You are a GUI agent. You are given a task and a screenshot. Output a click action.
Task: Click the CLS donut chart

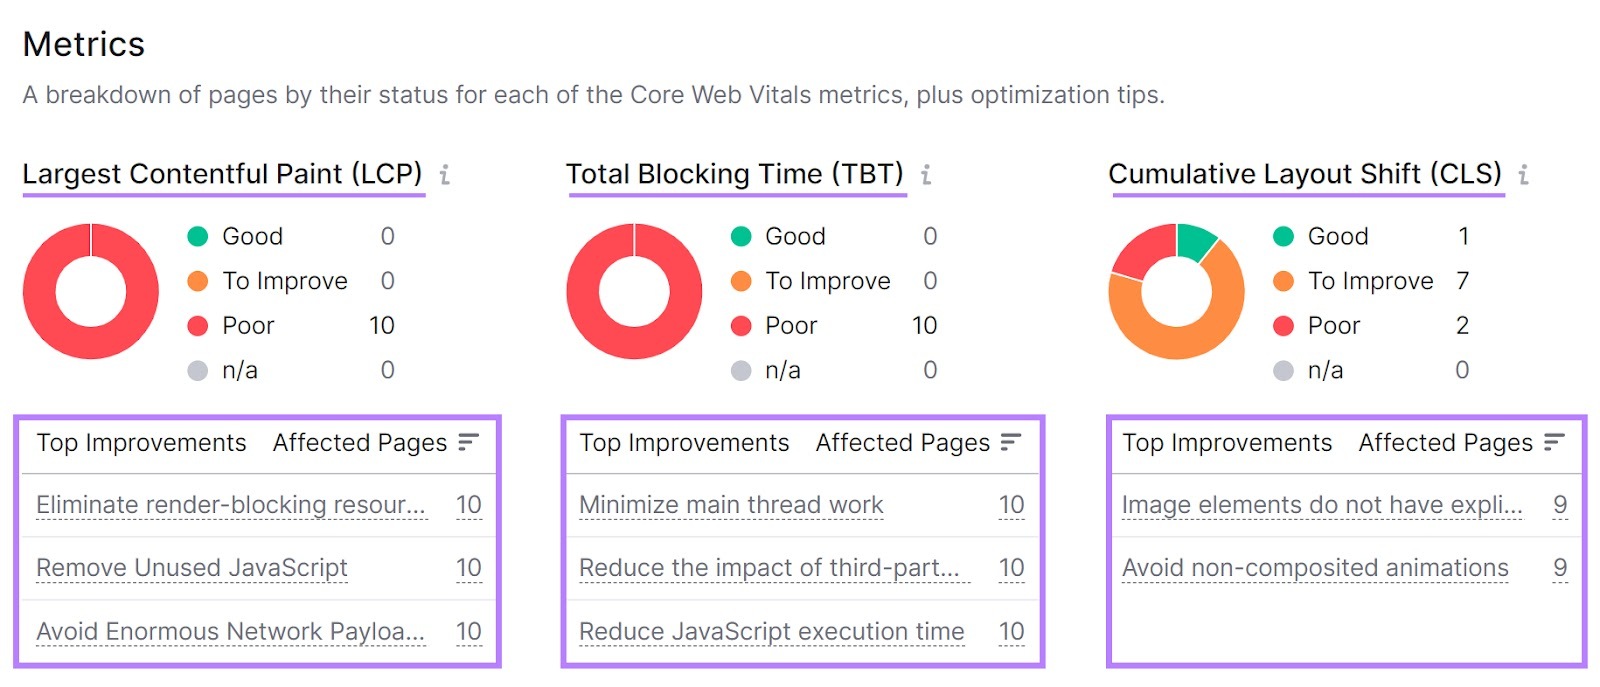coord(1176,291)
